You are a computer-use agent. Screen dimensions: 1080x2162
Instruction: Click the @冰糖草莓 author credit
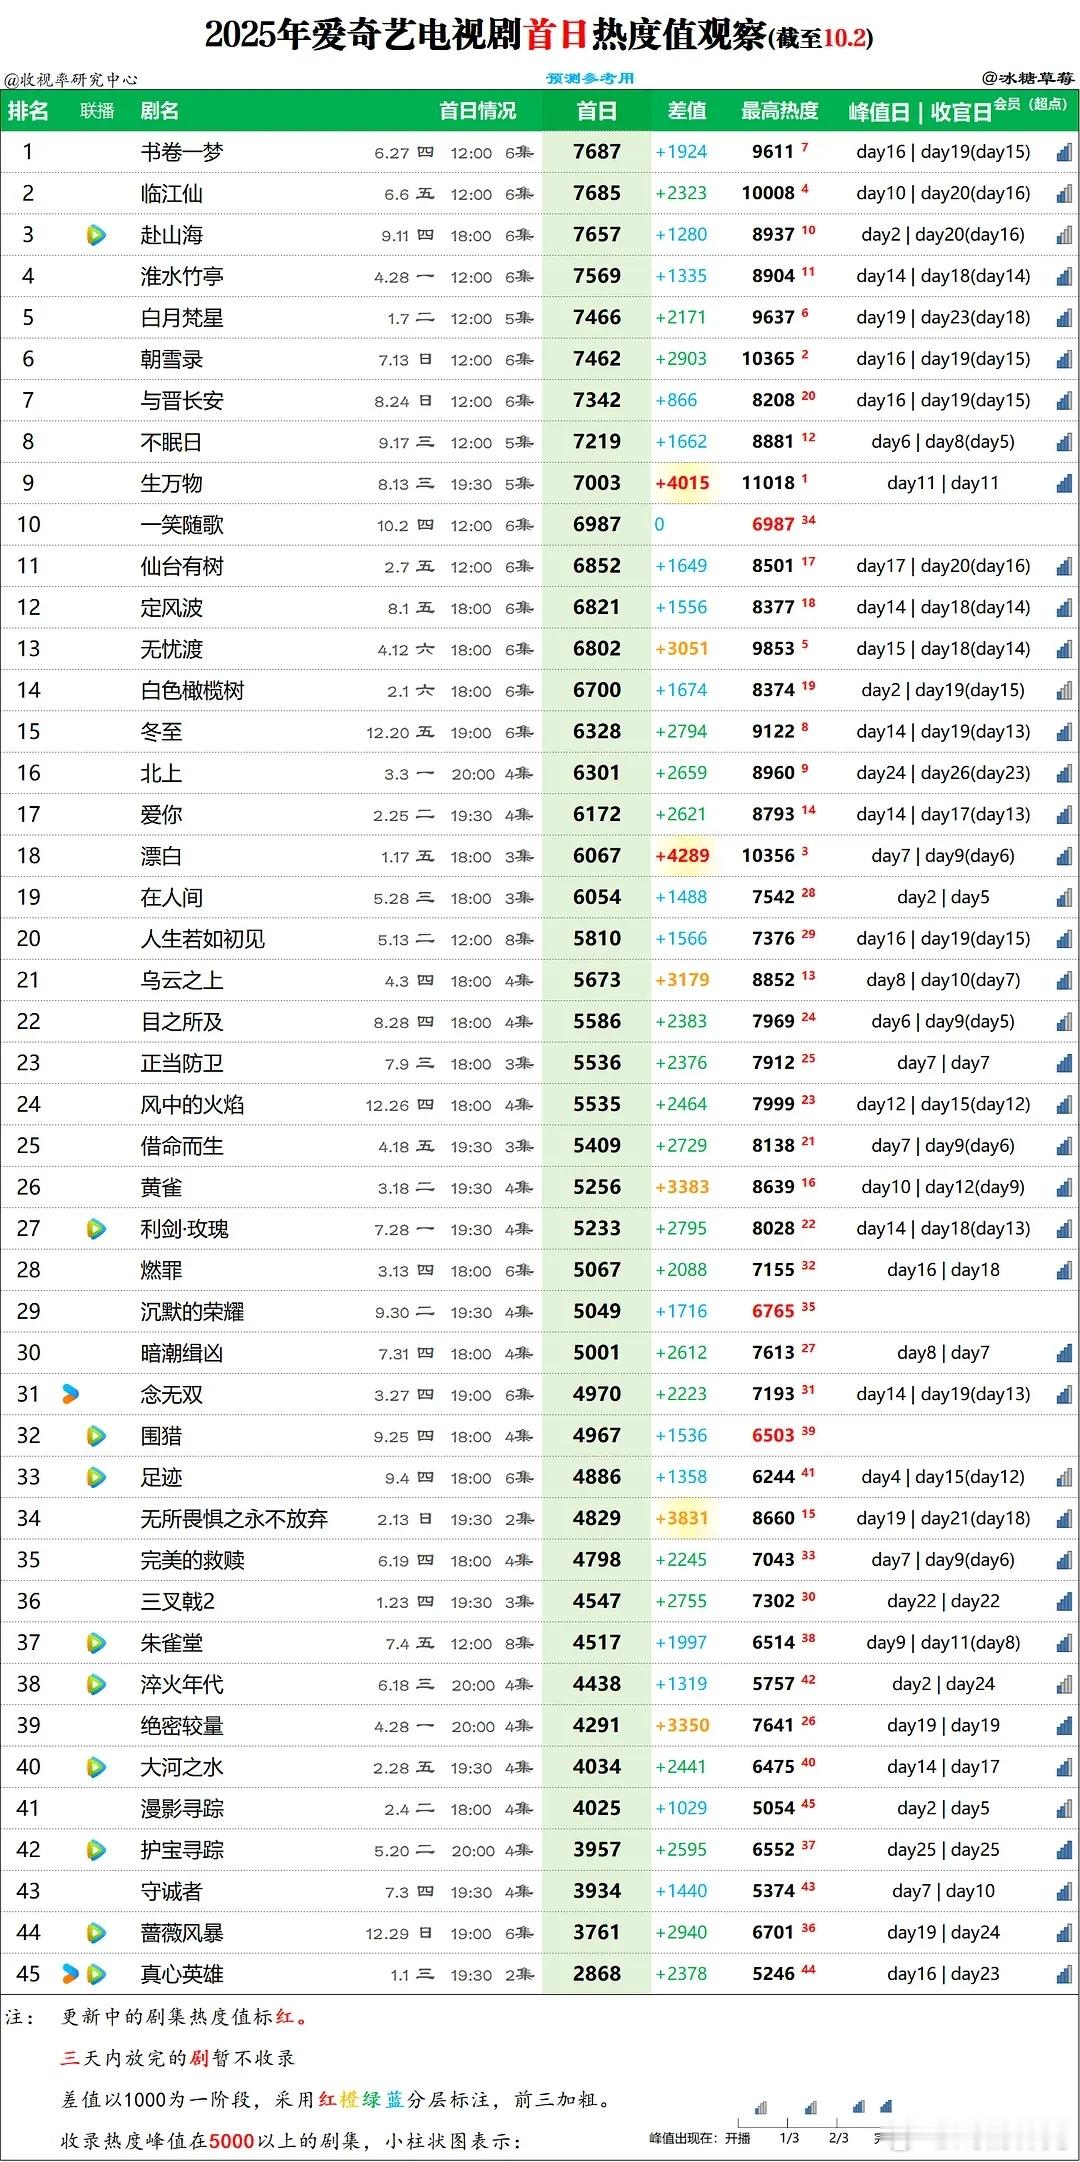pyautogui.click(x=1027, y=78)
